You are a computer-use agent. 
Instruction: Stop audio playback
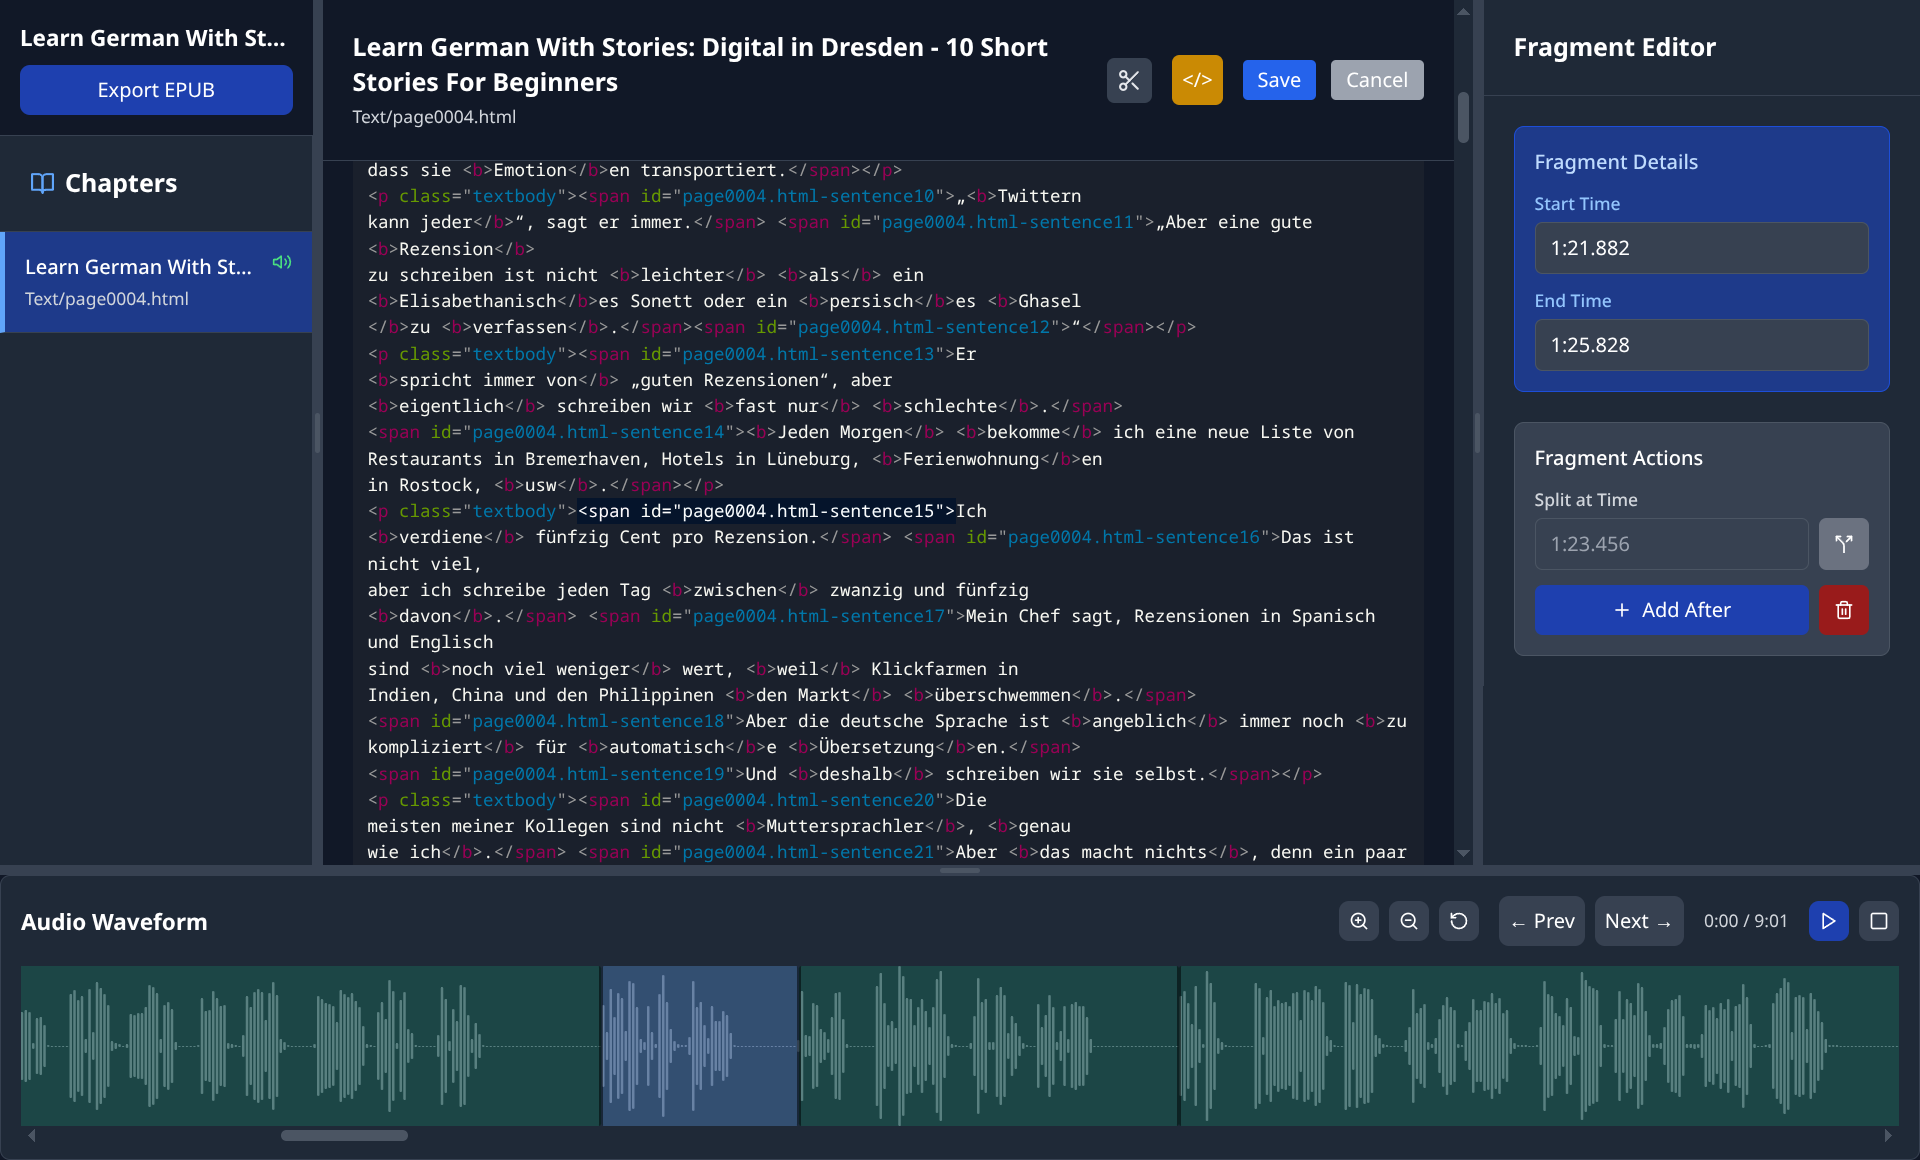coord(1879,921)
